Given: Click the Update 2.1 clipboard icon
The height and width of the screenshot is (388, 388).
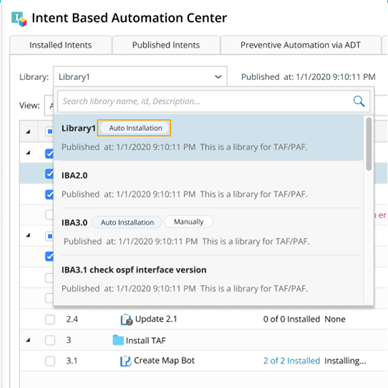Looking at the screenshot, I should (126, 319).
